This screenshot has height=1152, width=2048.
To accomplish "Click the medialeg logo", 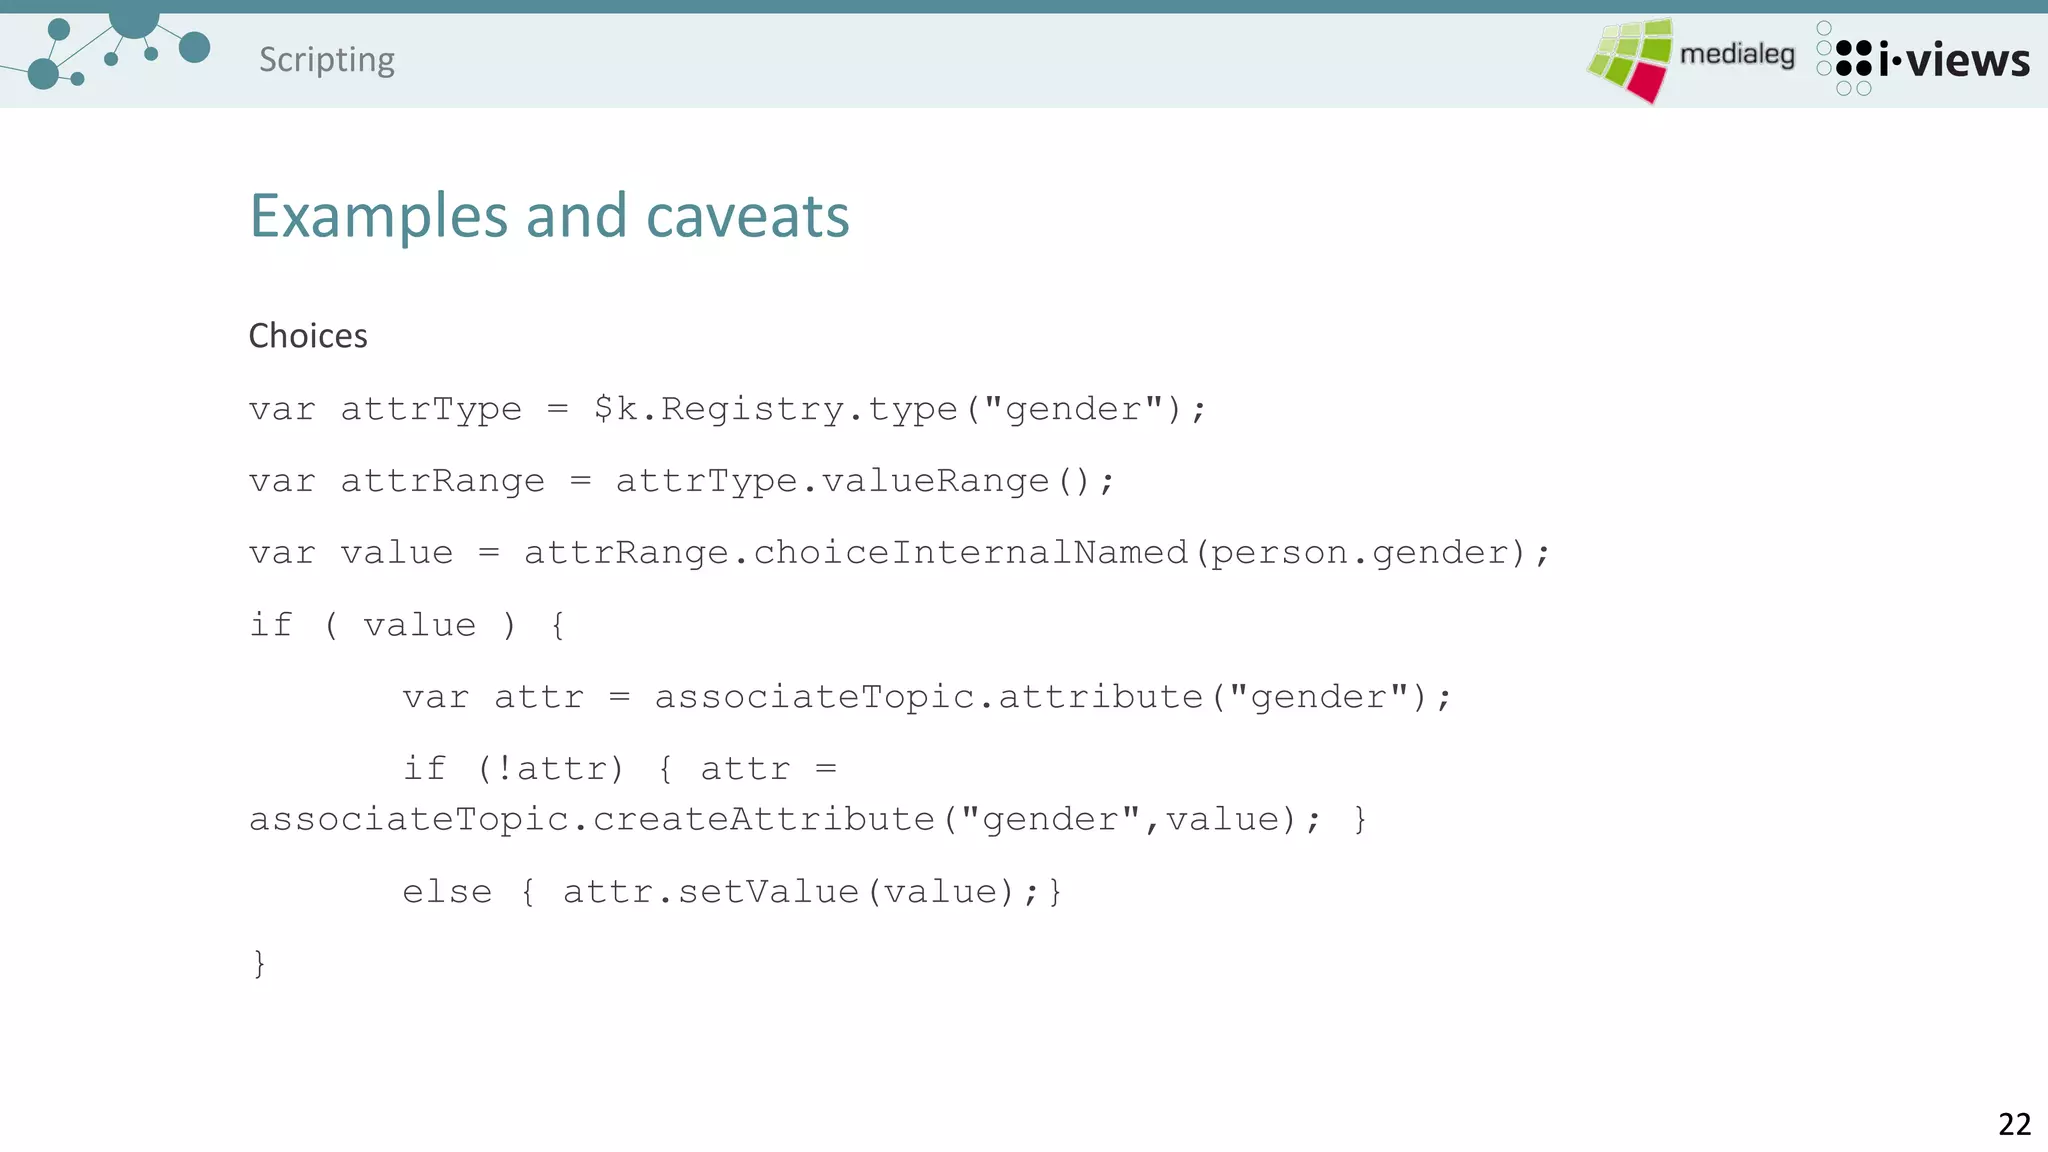I will click(1691, 60).
